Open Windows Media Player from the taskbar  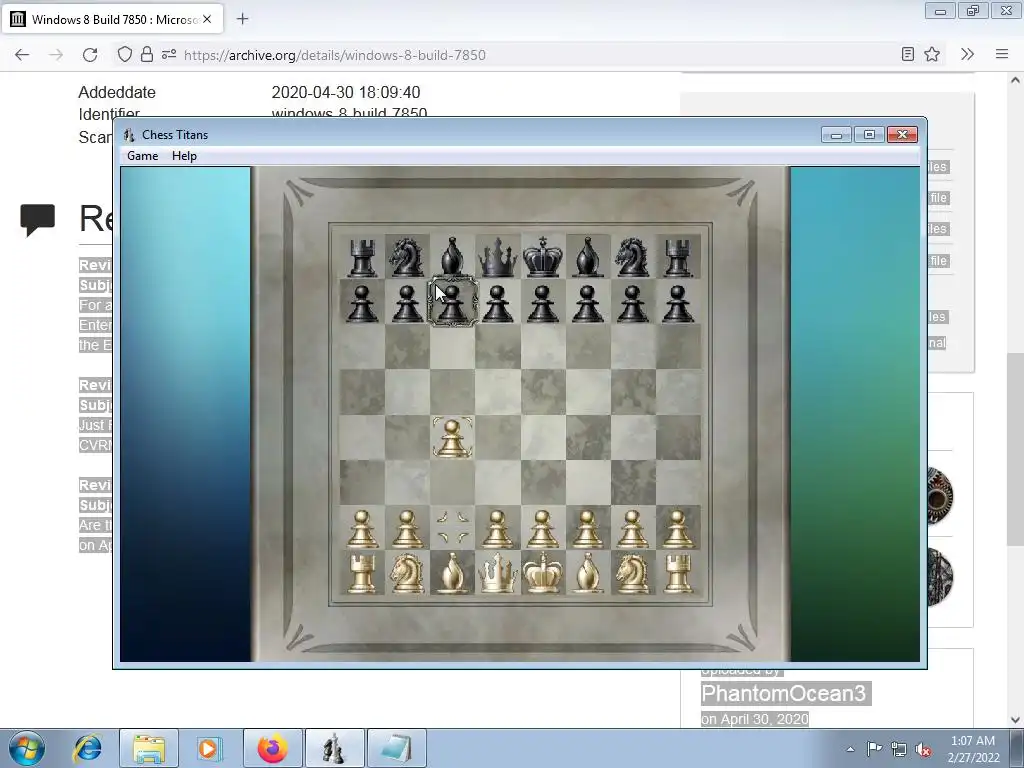pos(209,748)
